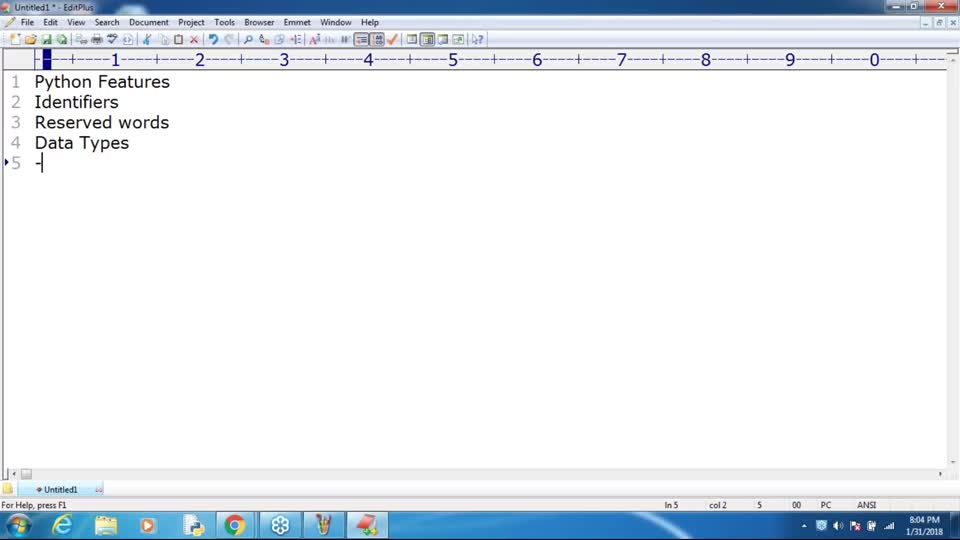This screenshot has height=540, width=960.
Task: Click the 'col 2' status bar entry
Action: tap(718, 505)
